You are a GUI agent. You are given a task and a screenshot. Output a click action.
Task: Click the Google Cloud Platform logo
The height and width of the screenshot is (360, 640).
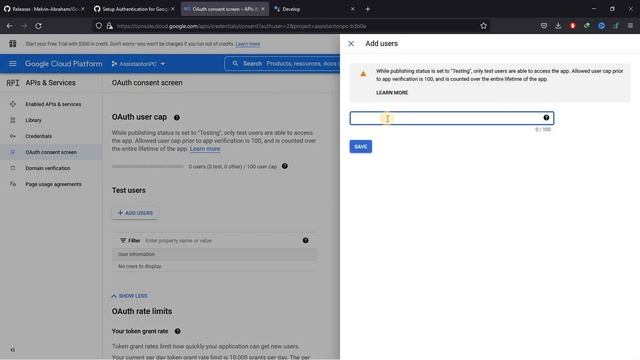click(x=64, y=64)
